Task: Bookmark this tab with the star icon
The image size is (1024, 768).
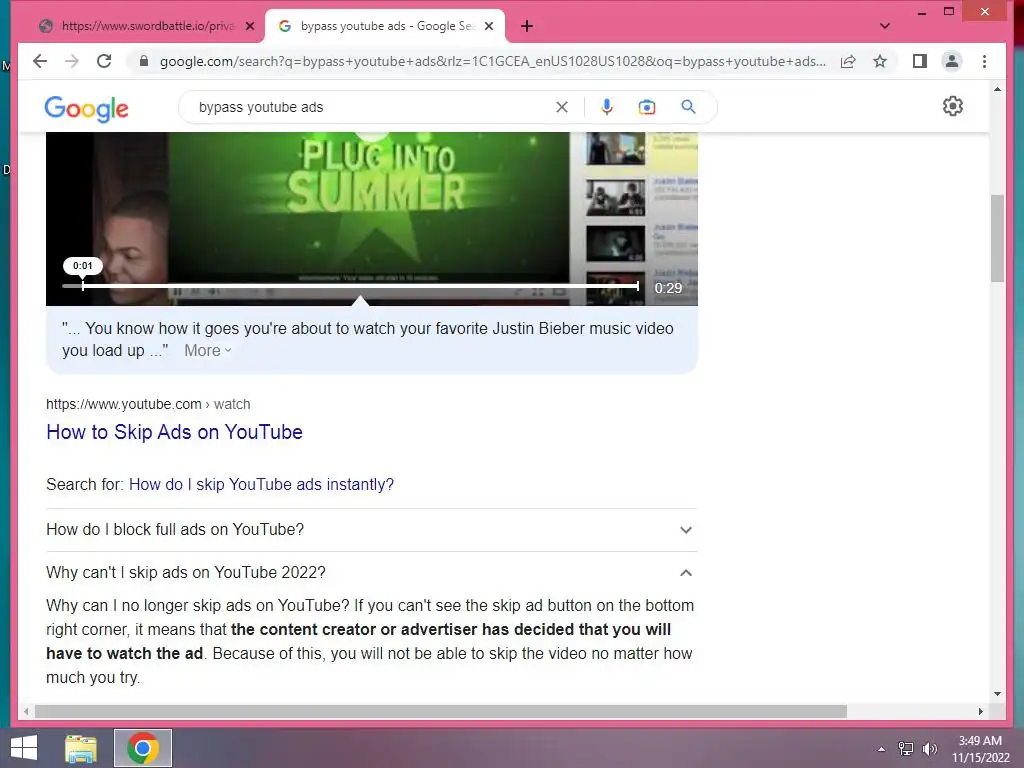Action: coord(880,61)
